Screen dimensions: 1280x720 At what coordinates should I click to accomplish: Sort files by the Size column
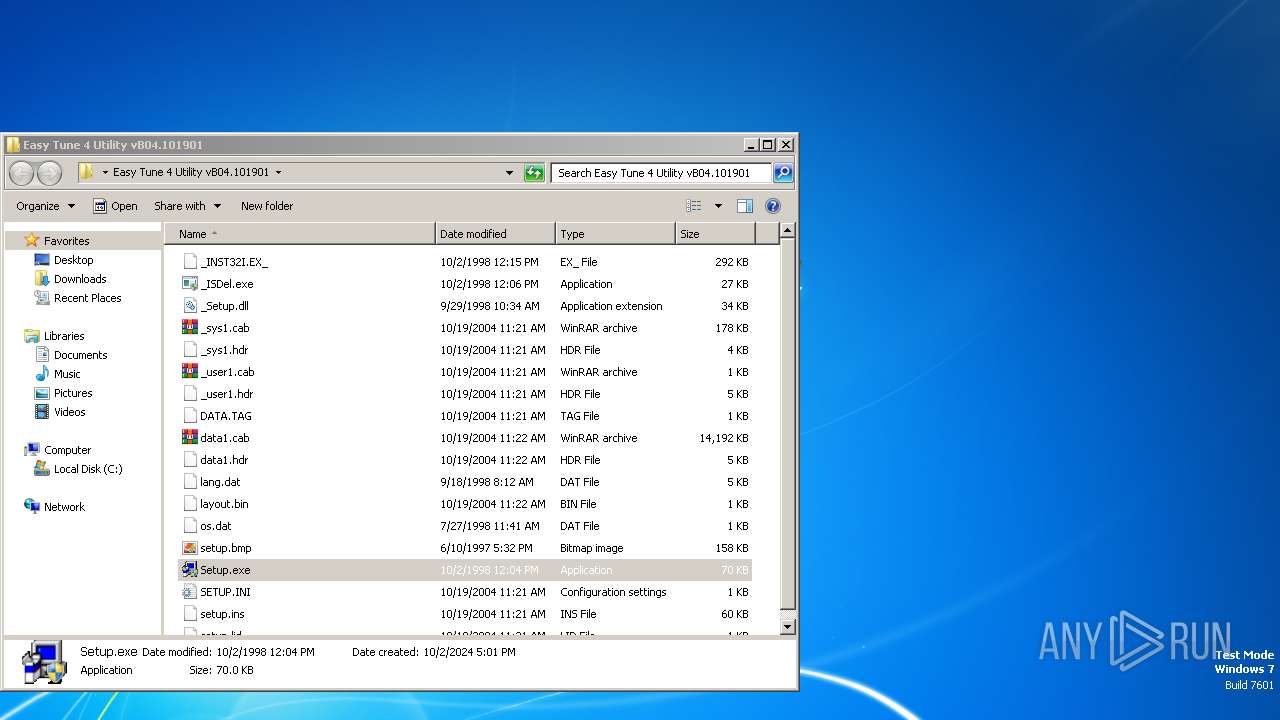coord(715,234)
